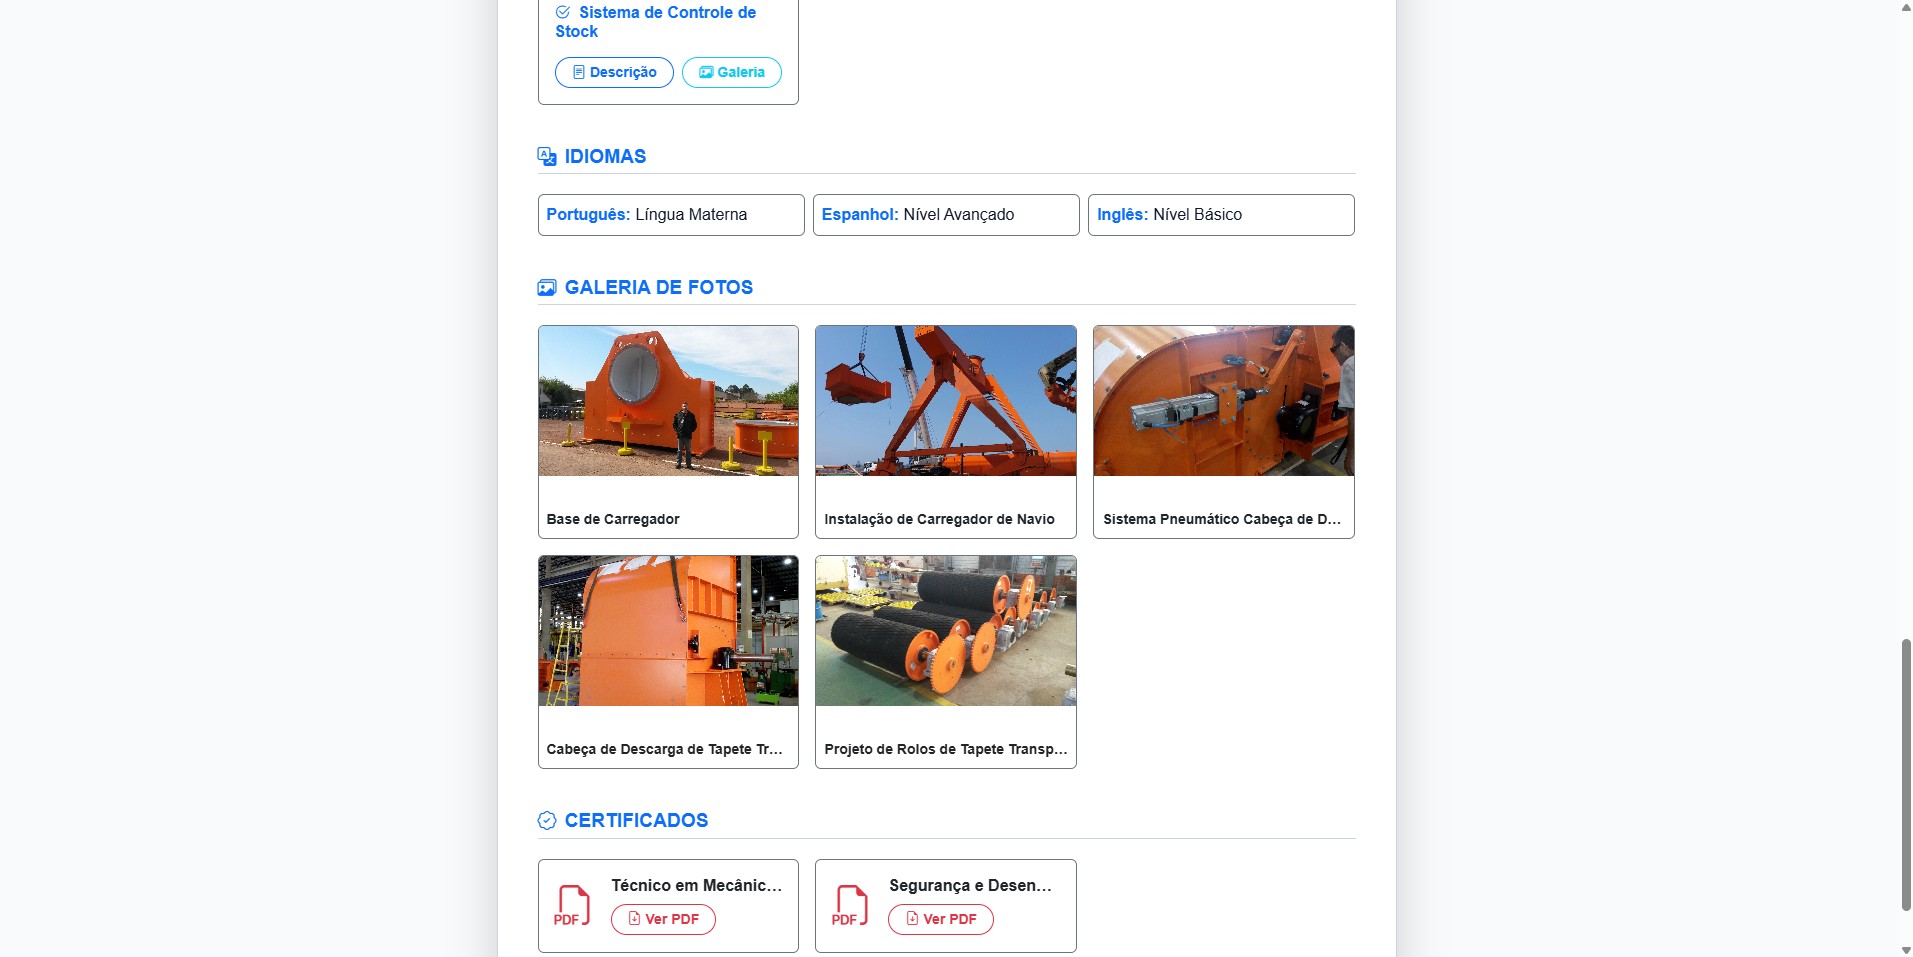This screenshot has width=1913, height=957.
Task: Click the PDF icon for Técnico em Mecânica
Action: (x=572, y=906)
